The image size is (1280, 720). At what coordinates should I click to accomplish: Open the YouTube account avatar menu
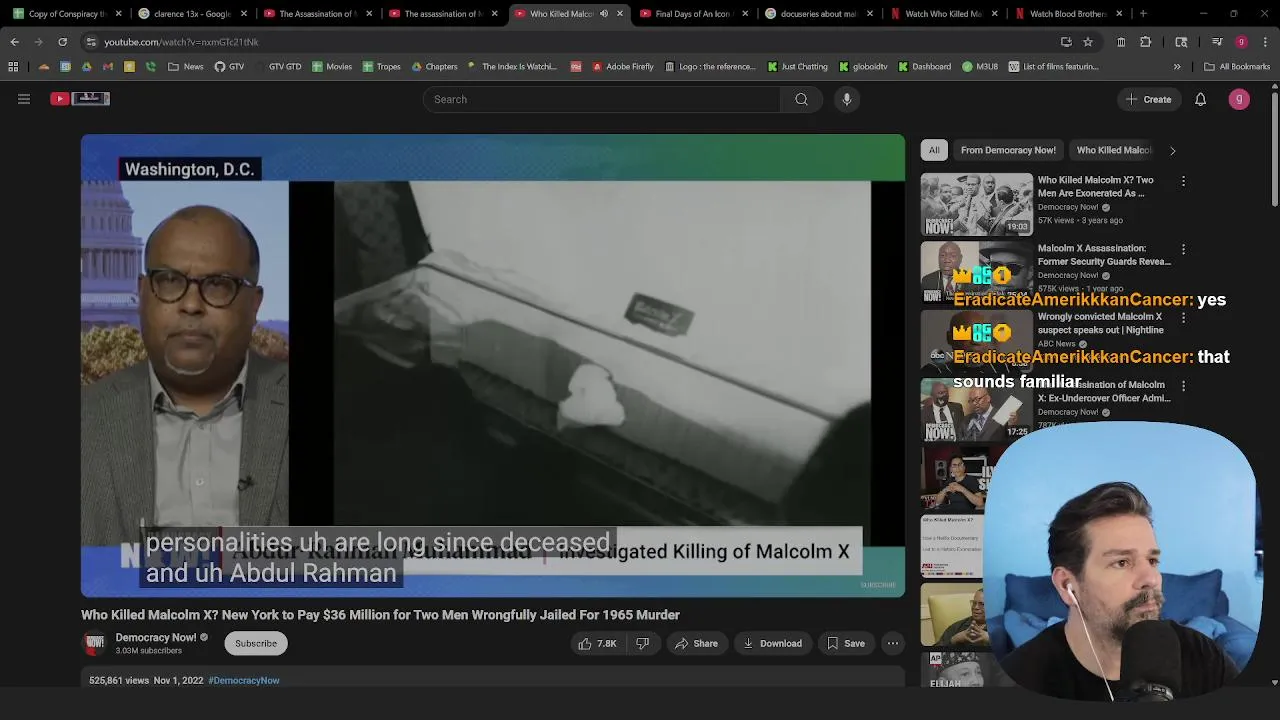(1239, 99)
